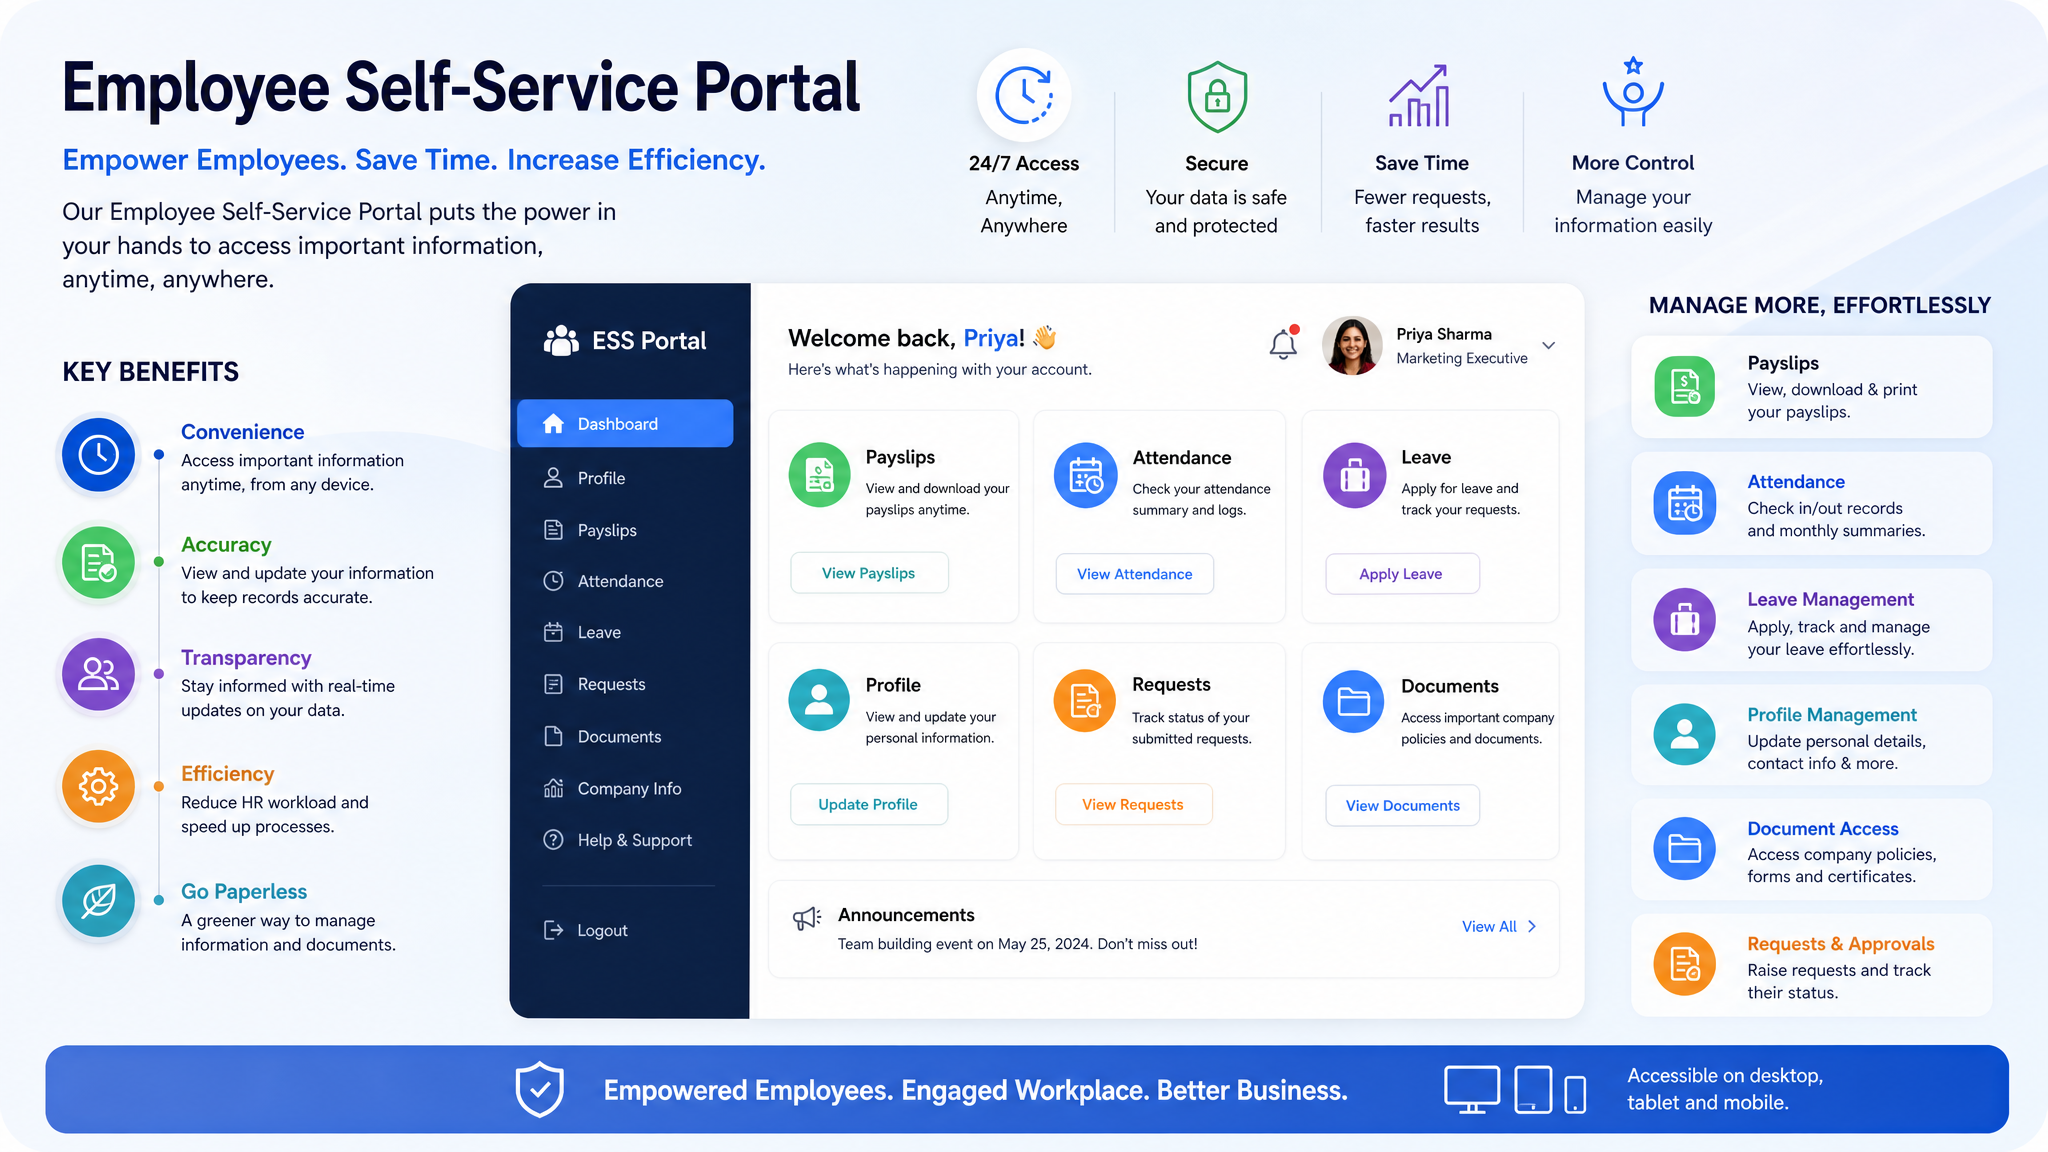Click Priya Sharma's profile photo
This screenshot has width=2048, height=1152.
1352,346
